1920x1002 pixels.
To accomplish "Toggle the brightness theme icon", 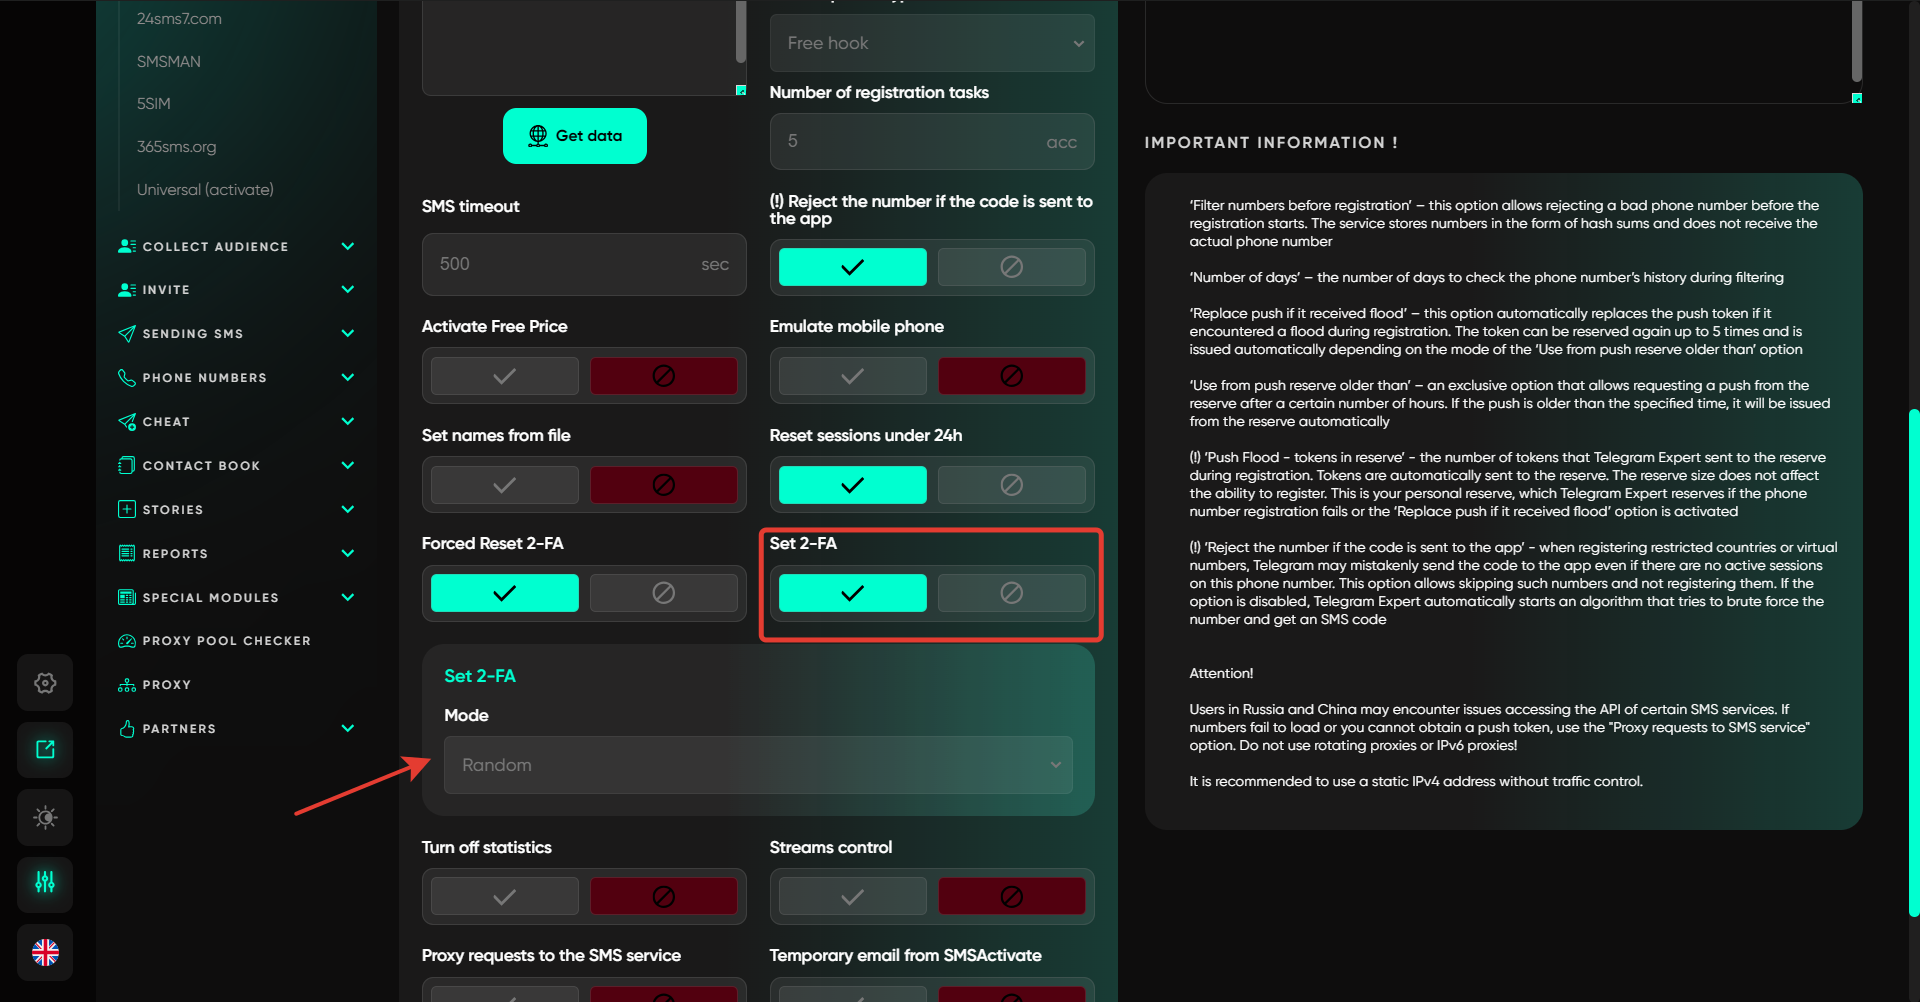I will 45,818.
